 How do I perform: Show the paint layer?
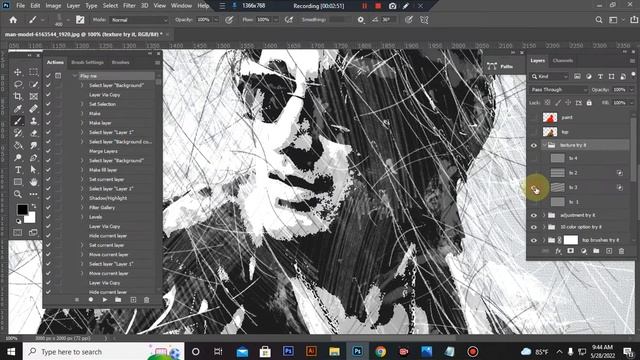point(533,118)
